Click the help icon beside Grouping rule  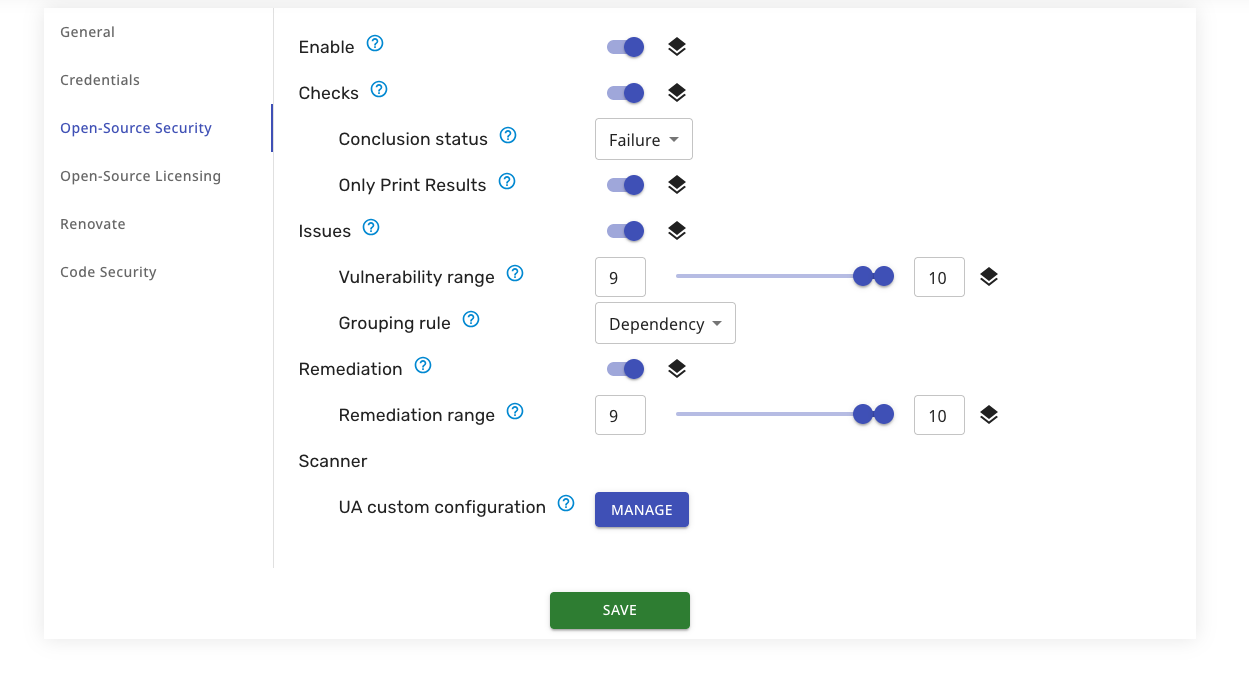[x=471, y=320]
